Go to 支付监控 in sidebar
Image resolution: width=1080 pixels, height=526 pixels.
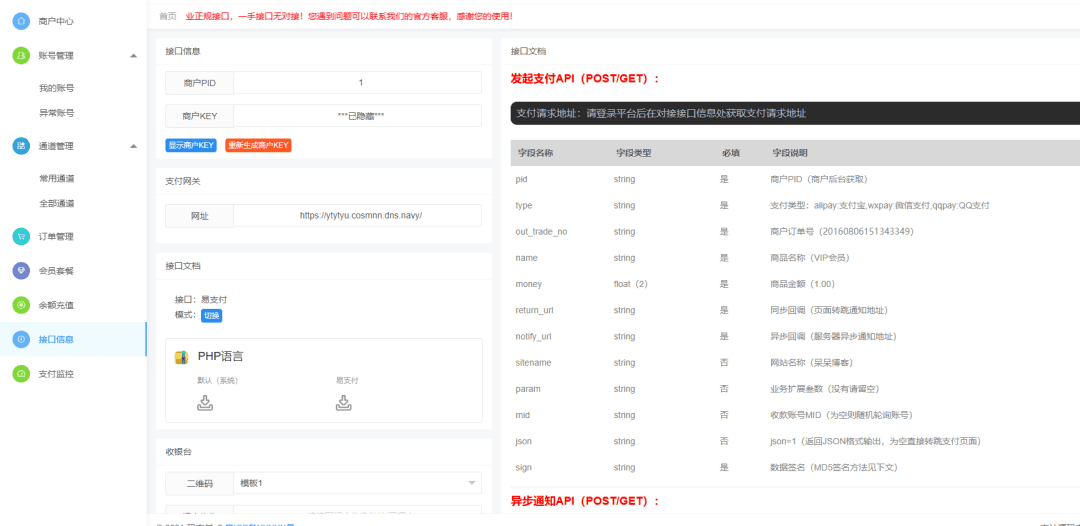click(56, 375)
